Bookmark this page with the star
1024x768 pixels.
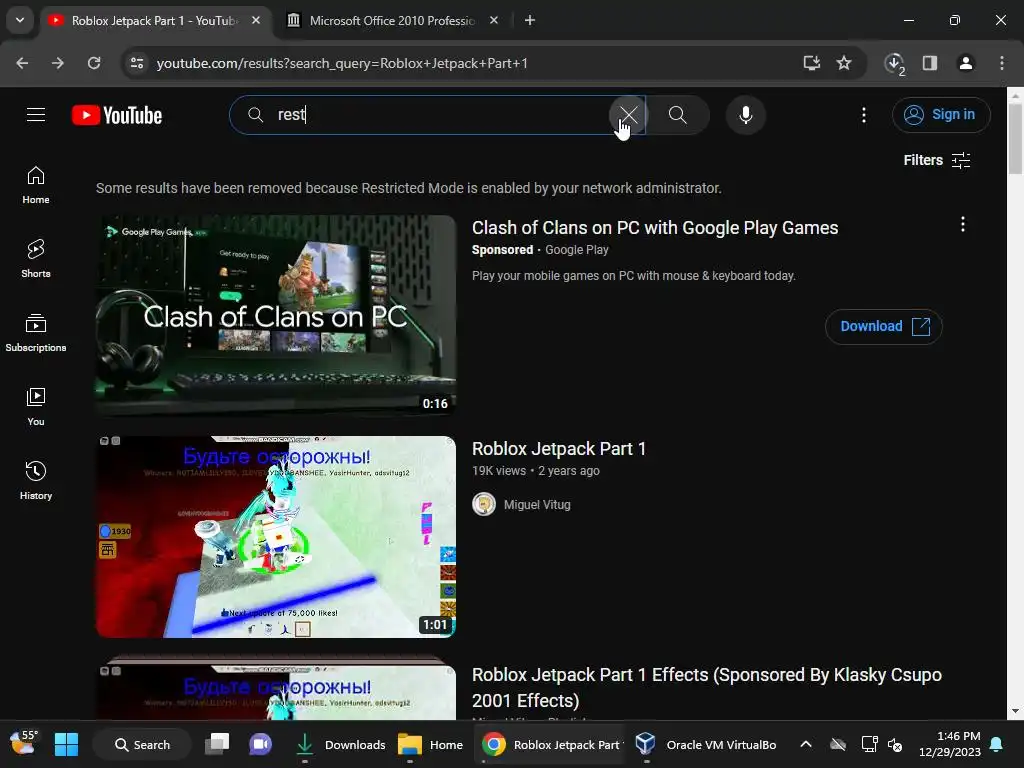pyautogui.click(x=844, y=63)
